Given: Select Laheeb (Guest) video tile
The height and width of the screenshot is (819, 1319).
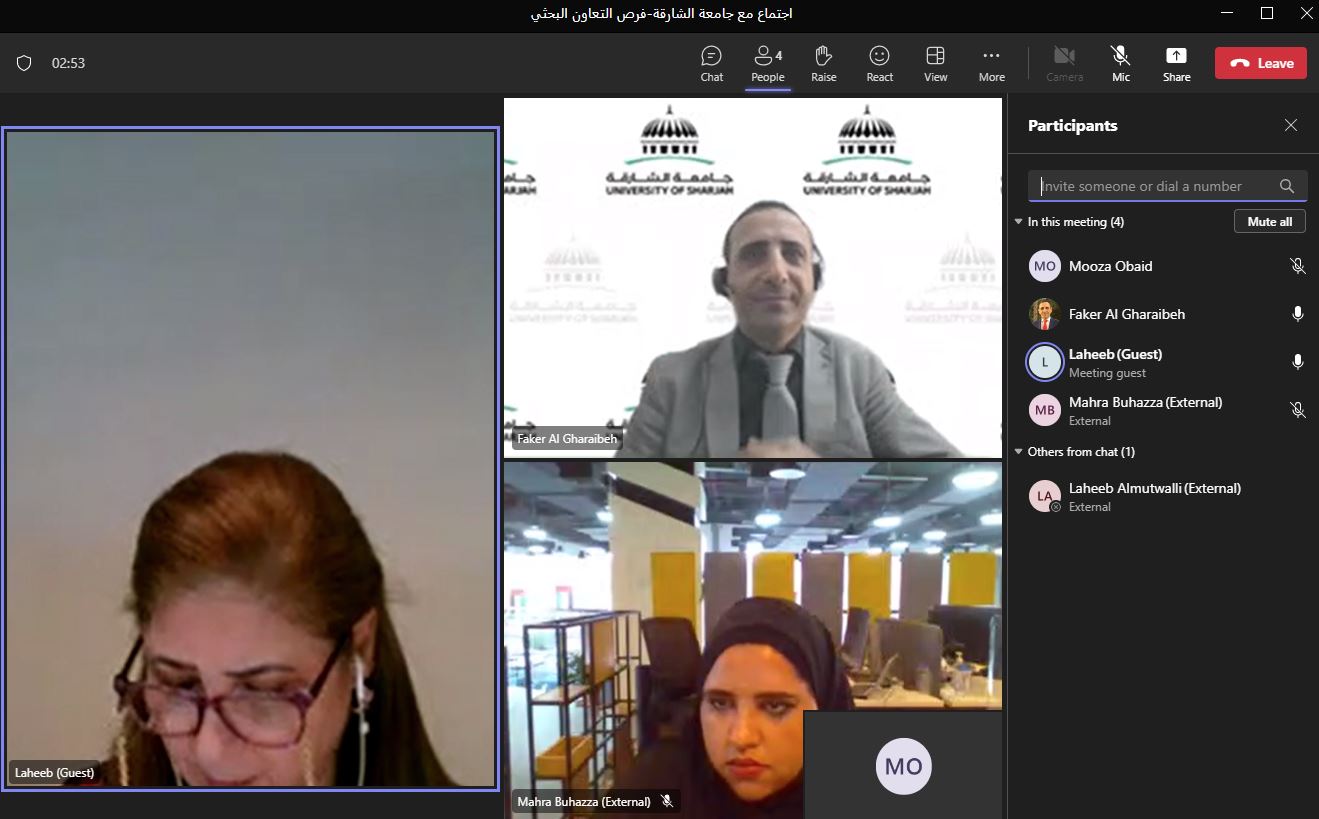Looking at the screenshot, I should click(x=250, y=459).
